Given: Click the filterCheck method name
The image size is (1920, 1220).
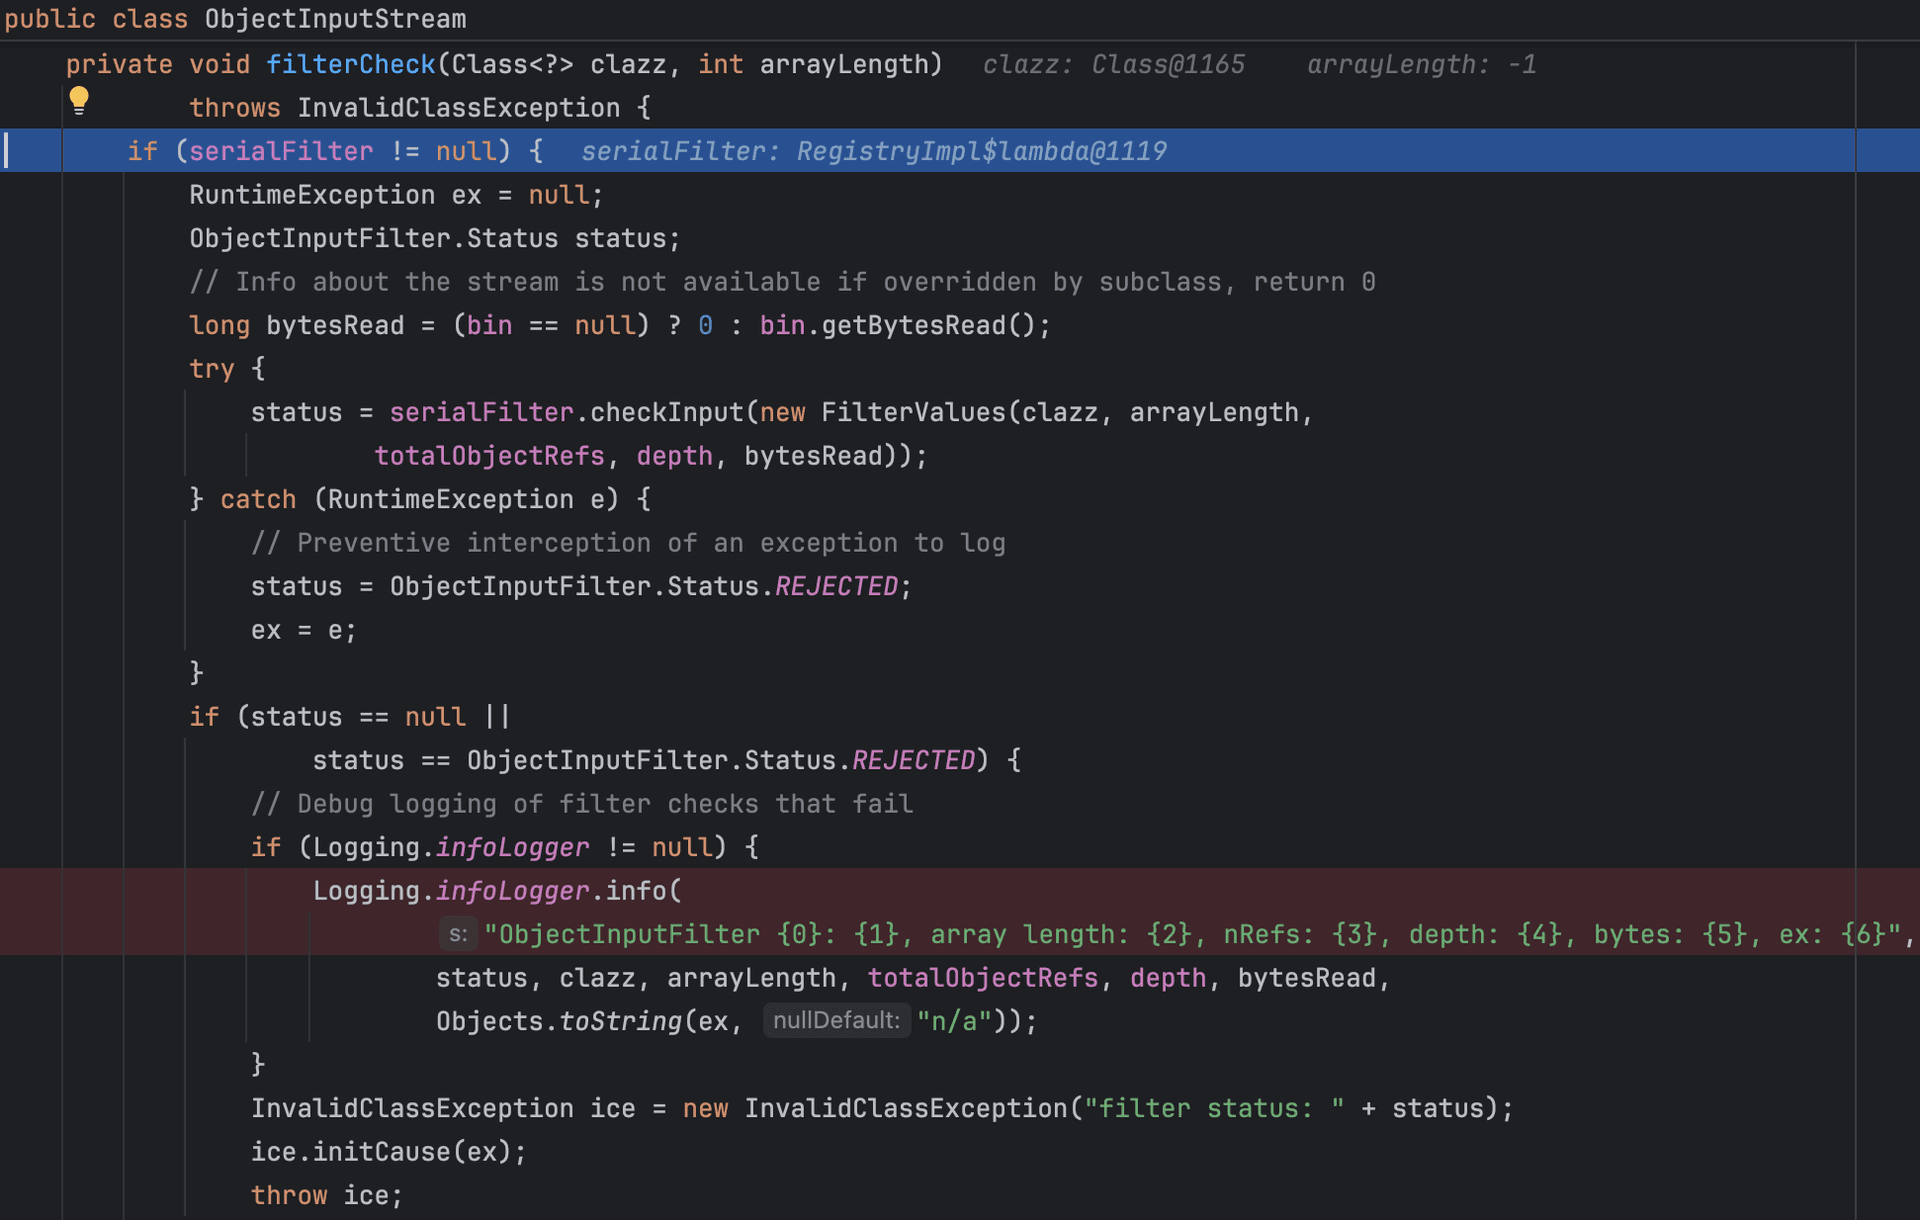Looking at the screenshot, I should (350, 65).
